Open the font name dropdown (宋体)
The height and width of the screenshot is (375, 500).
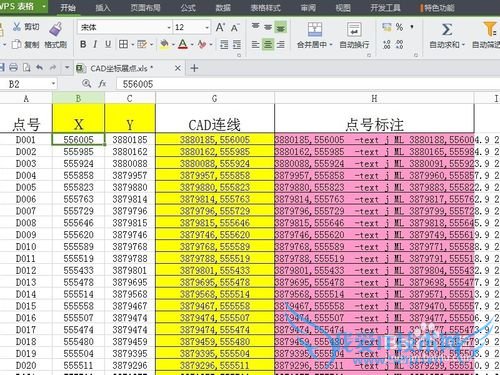point(169,27)
